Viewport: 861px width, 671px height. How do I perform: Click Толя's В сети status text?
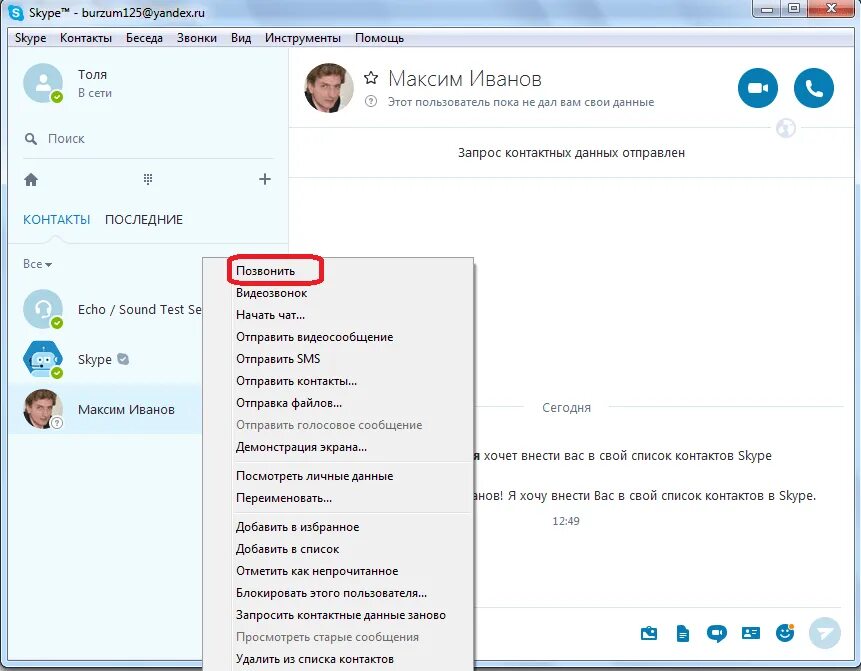click(94, 93)
